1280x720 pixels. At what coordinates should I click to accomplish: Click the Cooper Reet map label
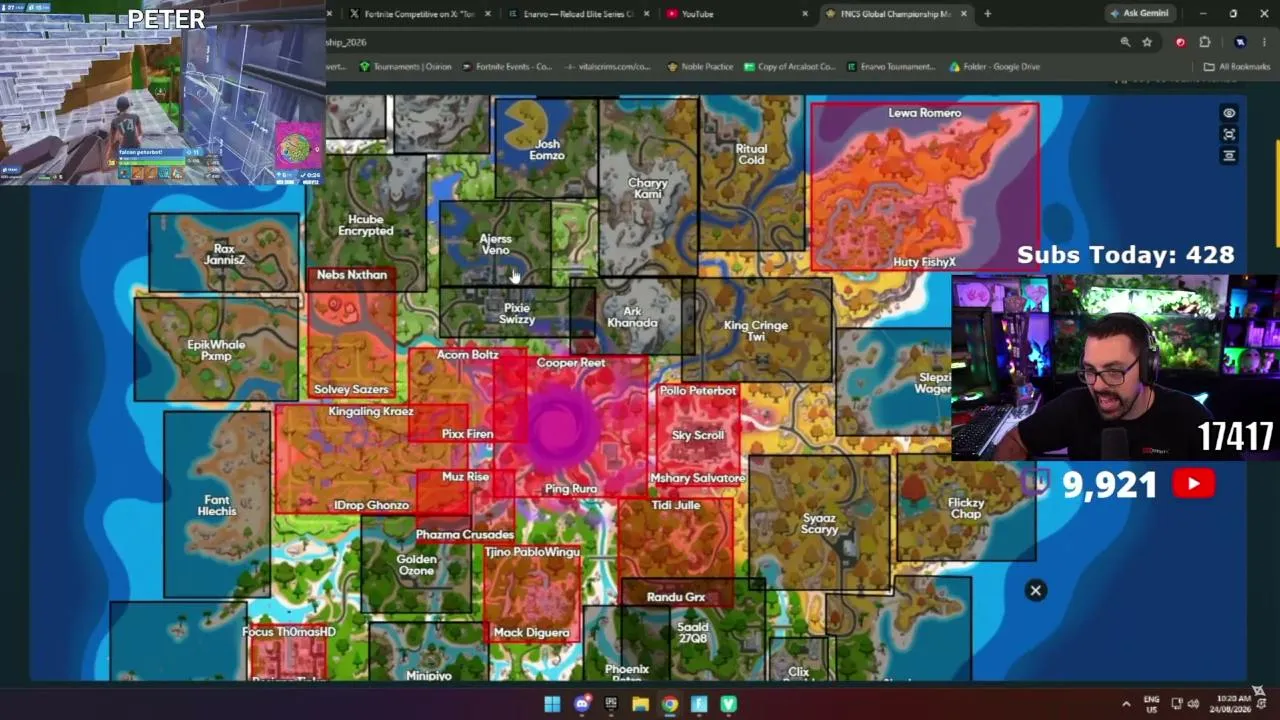click(571, 363)
